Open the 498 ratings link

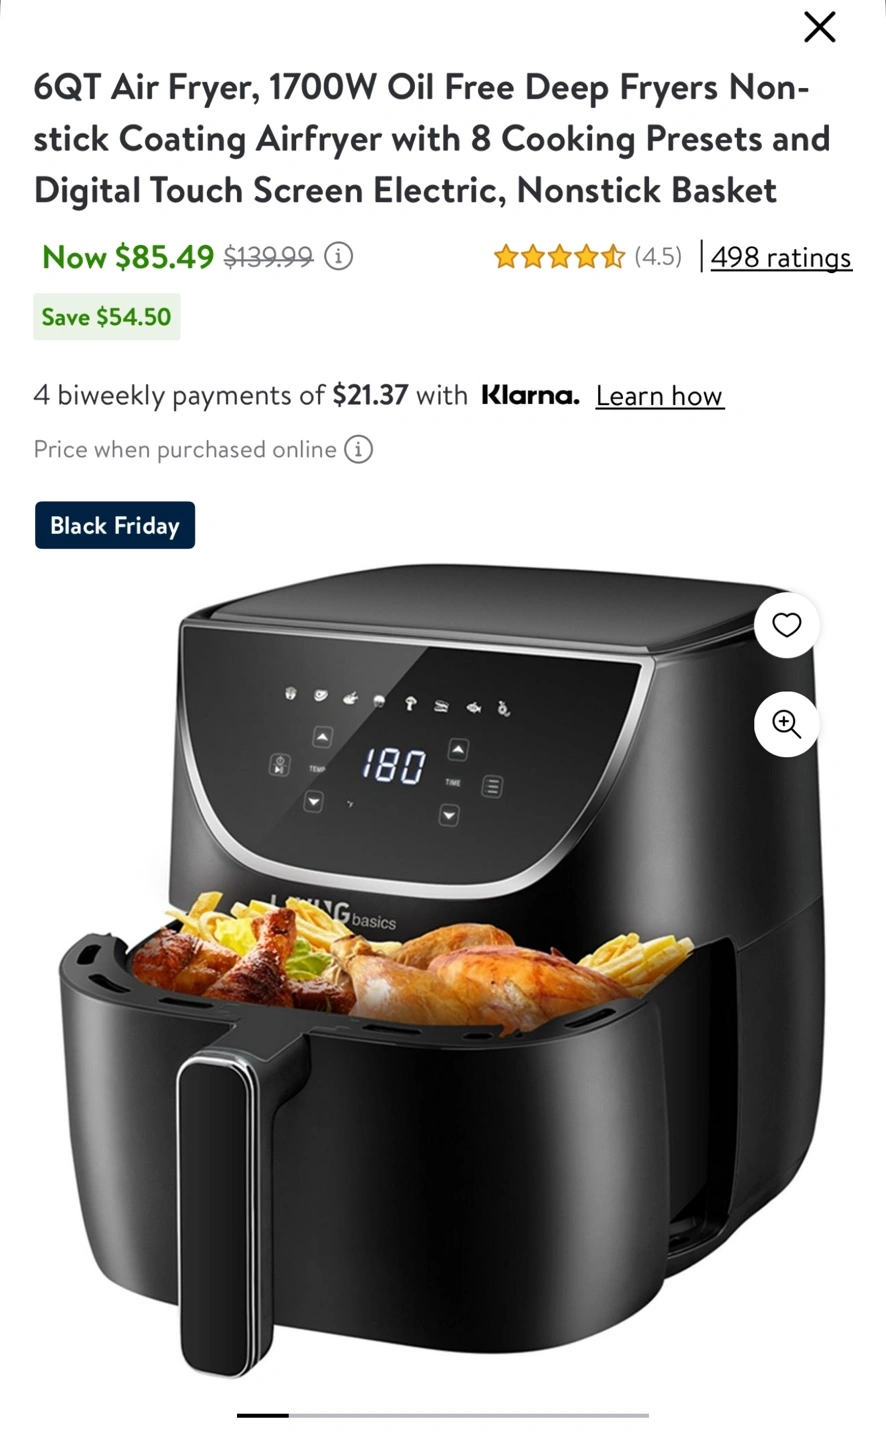point(781,257)
